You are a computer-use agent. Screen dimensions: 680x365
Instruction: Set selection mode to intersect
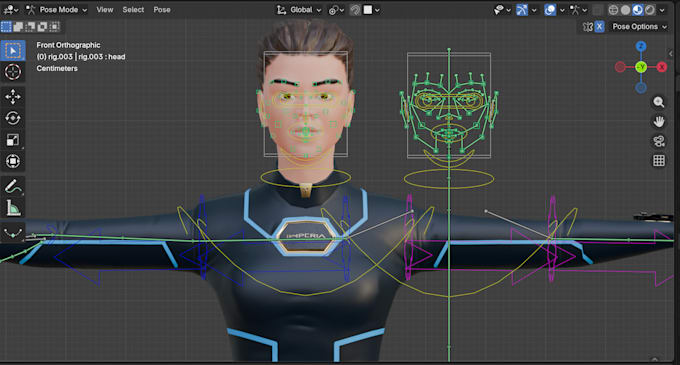click(55, 27)
